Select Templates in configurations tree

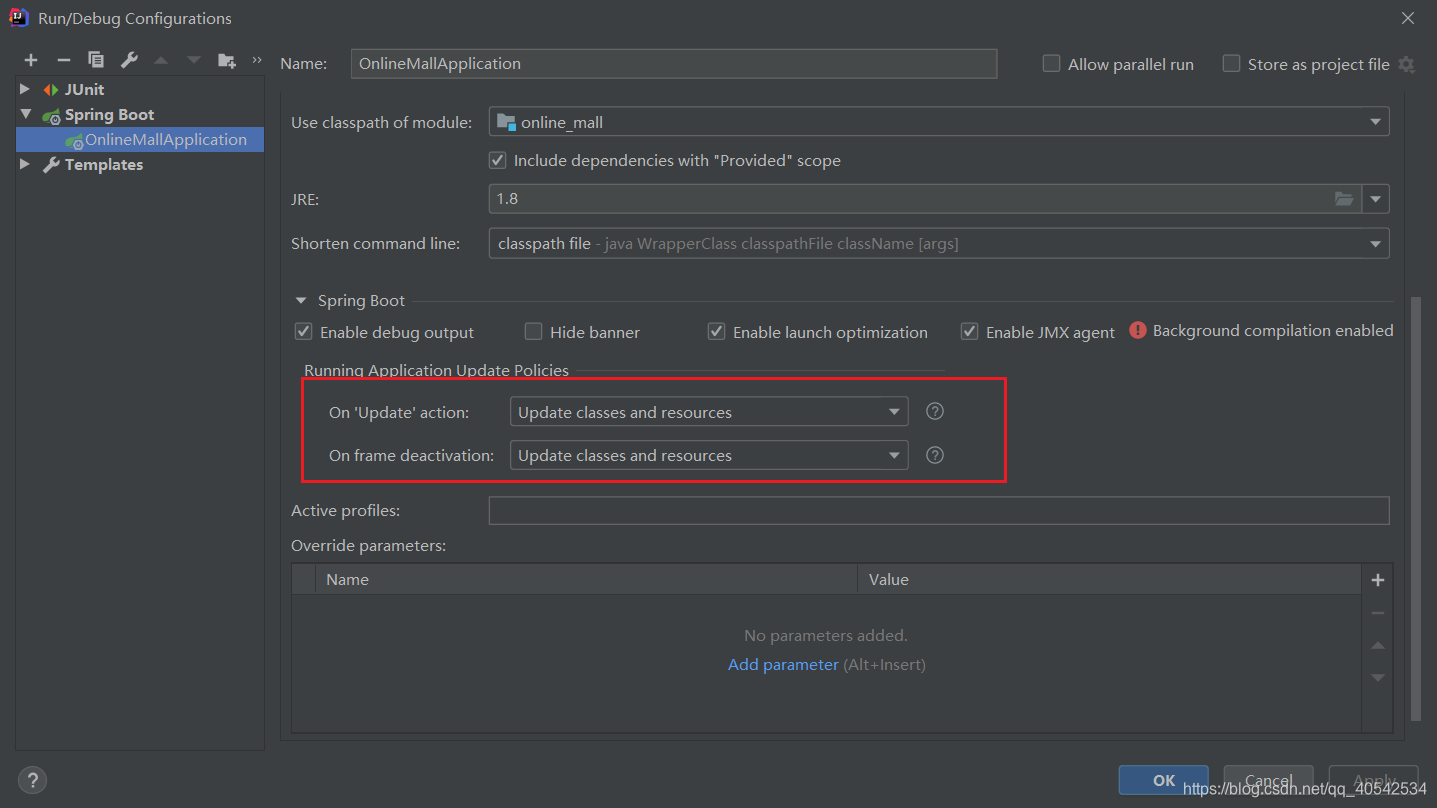pyautogui.click(x=104, y=164)
